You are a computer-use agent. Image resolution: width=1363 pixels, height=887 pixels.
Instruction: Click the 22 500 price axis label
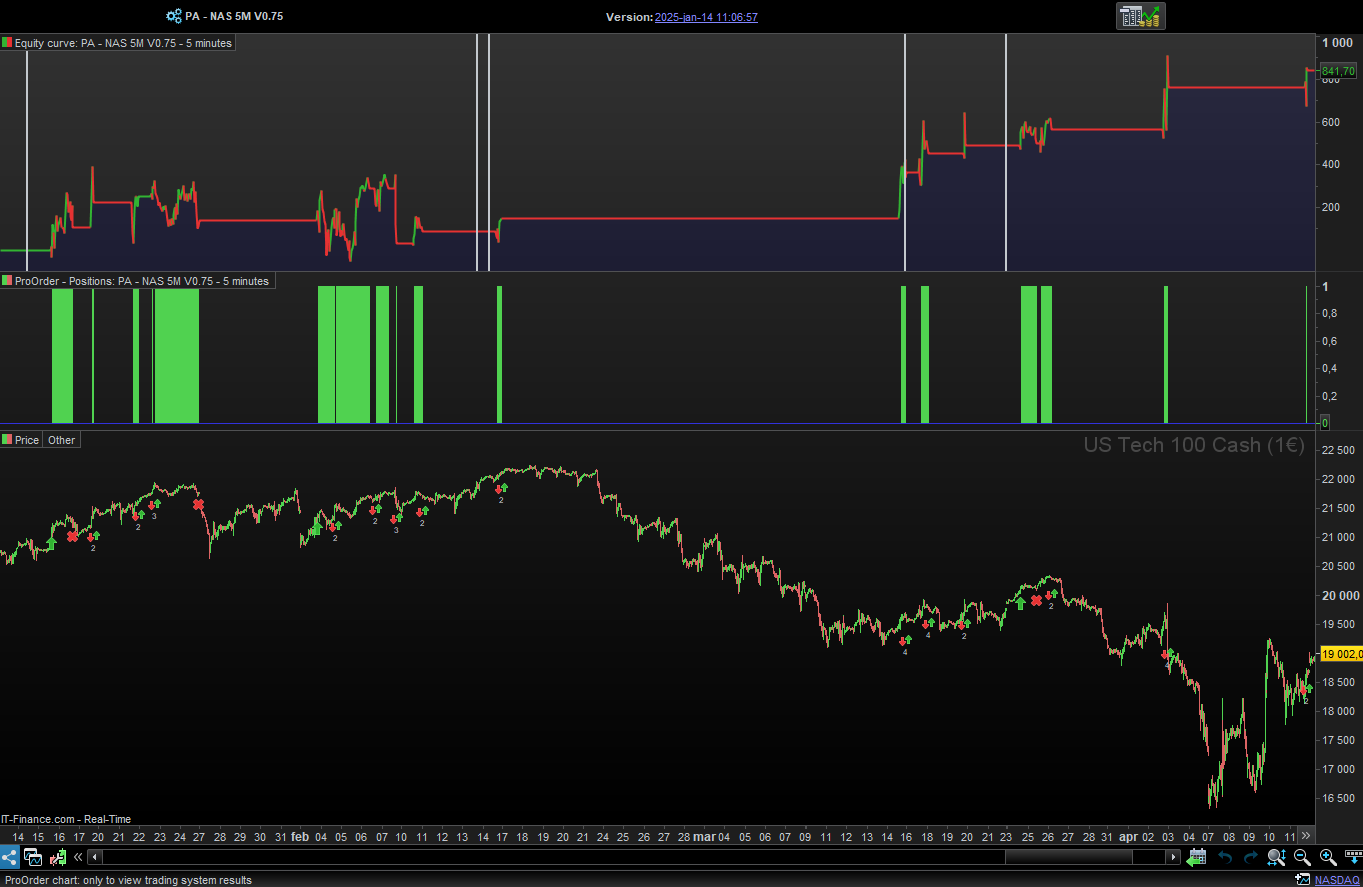coord(1338,450)
